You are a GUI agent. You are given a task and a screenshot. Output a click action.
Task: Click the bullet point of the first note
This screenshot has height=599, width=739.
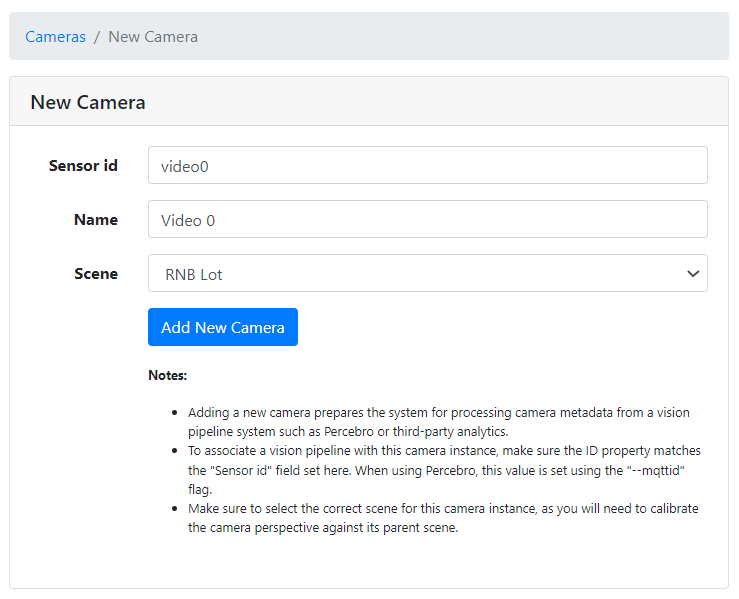coord(176,412)
